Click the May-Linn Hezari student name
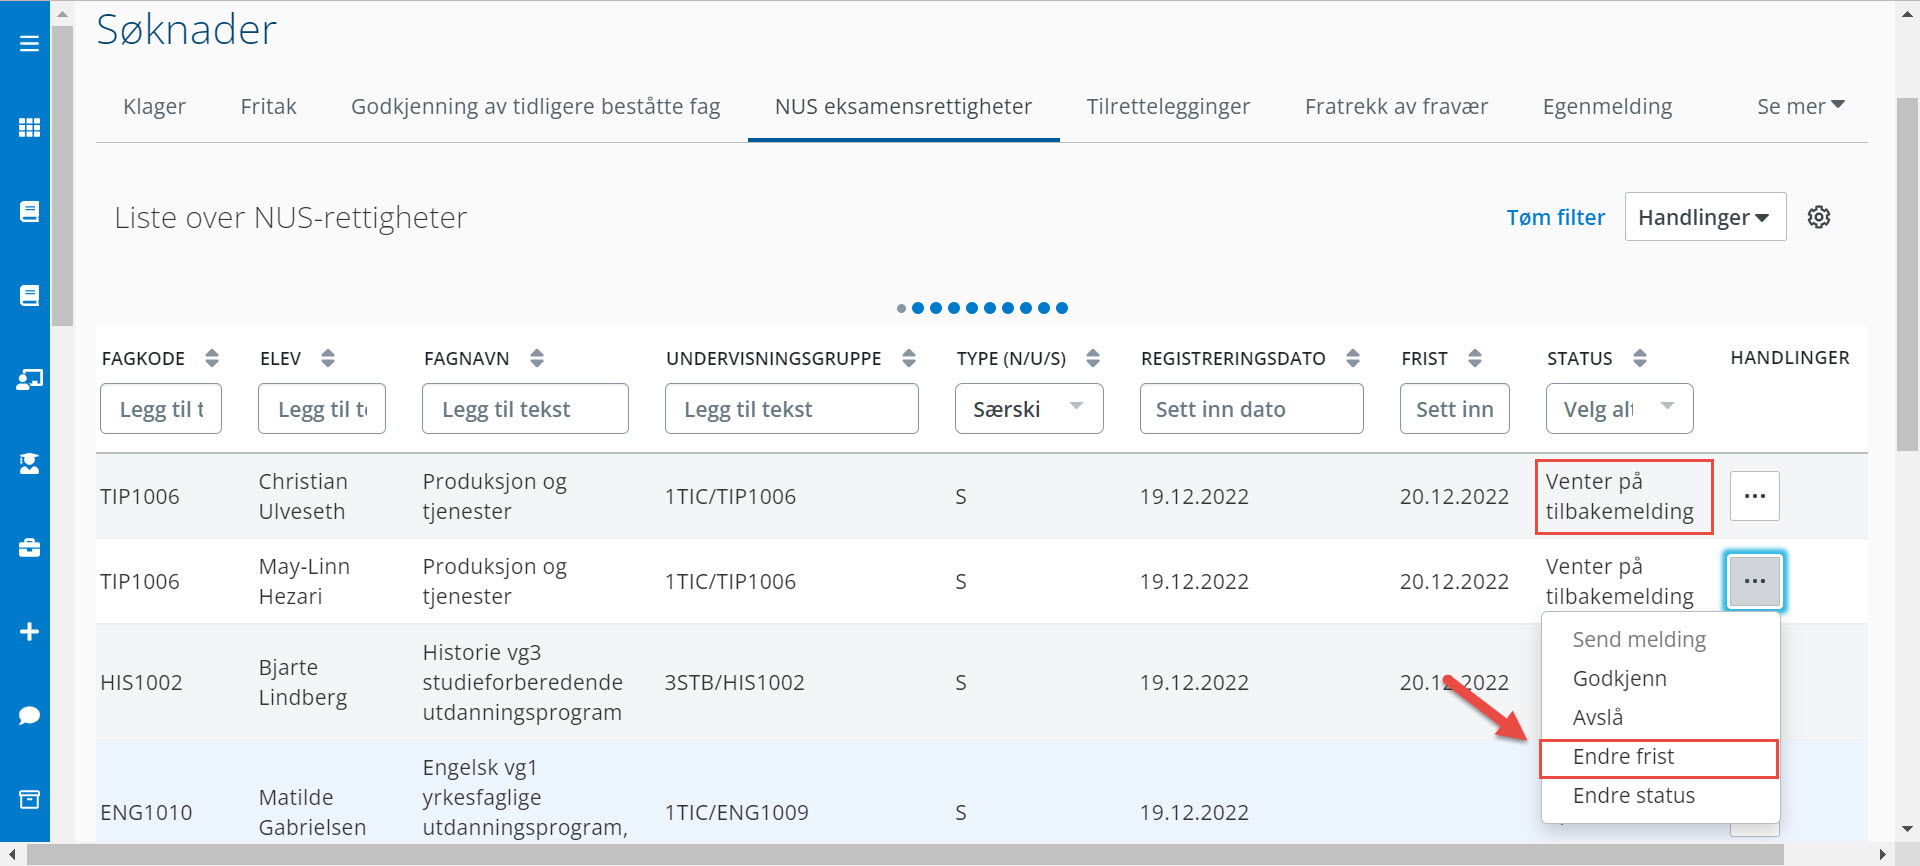1920x866 pixels. pyautogui.click(x=304, y=581)
